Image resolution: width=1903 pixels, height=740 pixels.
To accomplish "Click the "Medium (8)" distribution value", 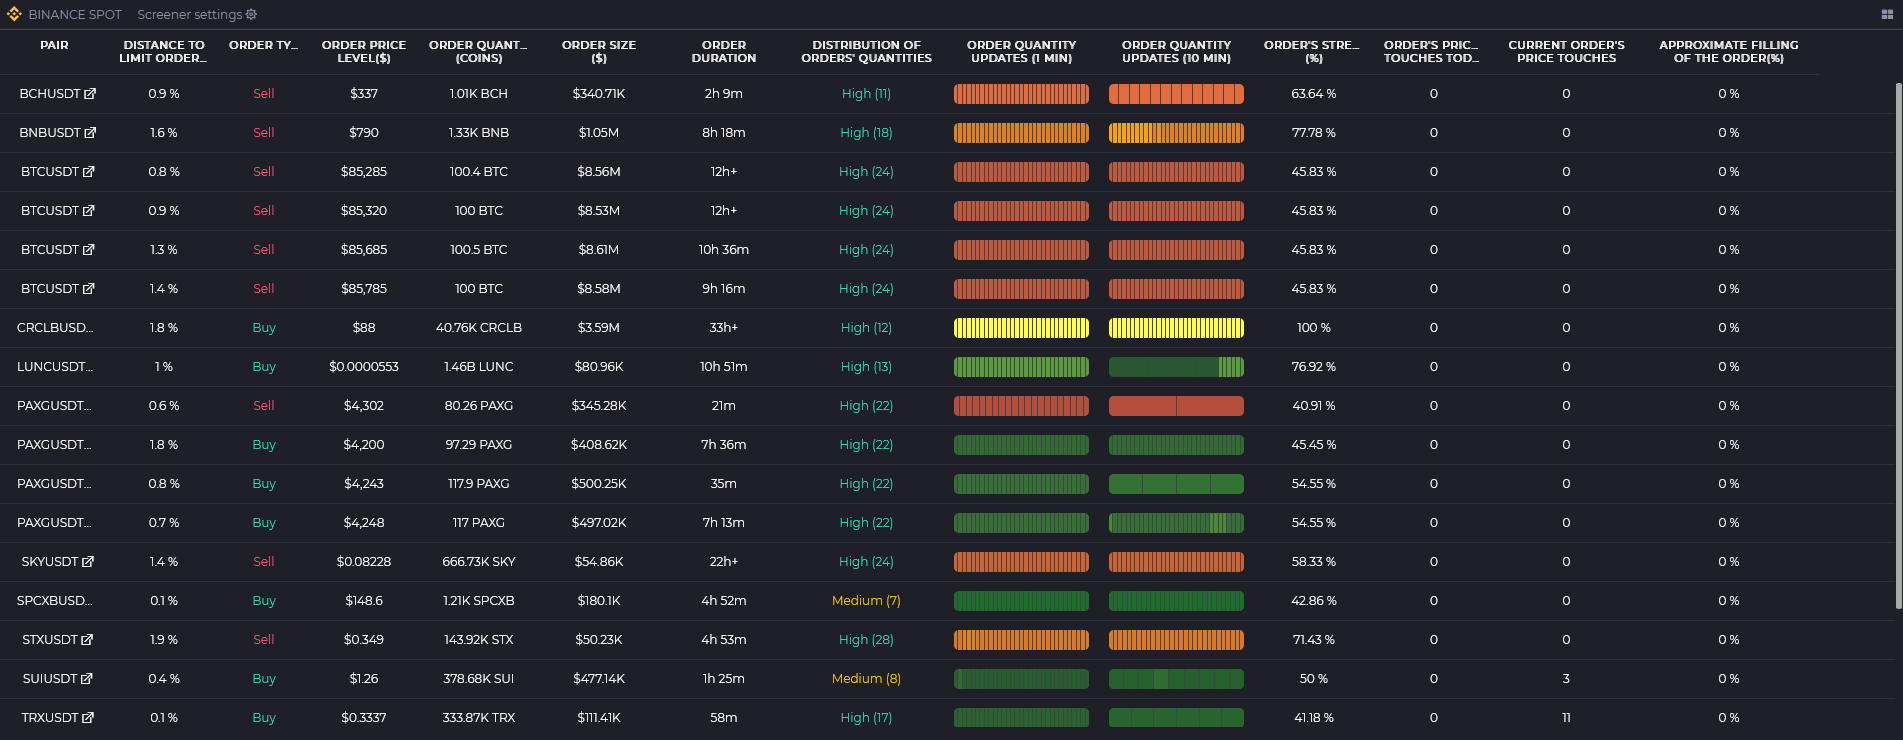I will [866, 678].
